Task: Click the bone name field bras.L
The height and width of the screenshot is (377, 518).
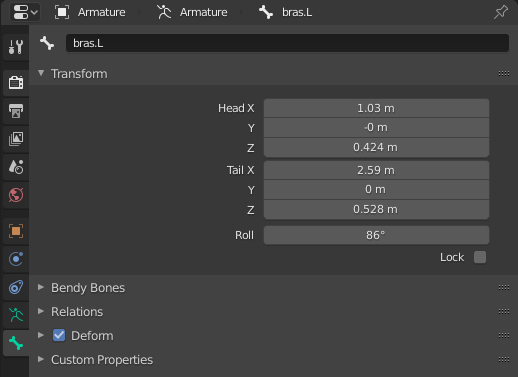Action: 287,43
